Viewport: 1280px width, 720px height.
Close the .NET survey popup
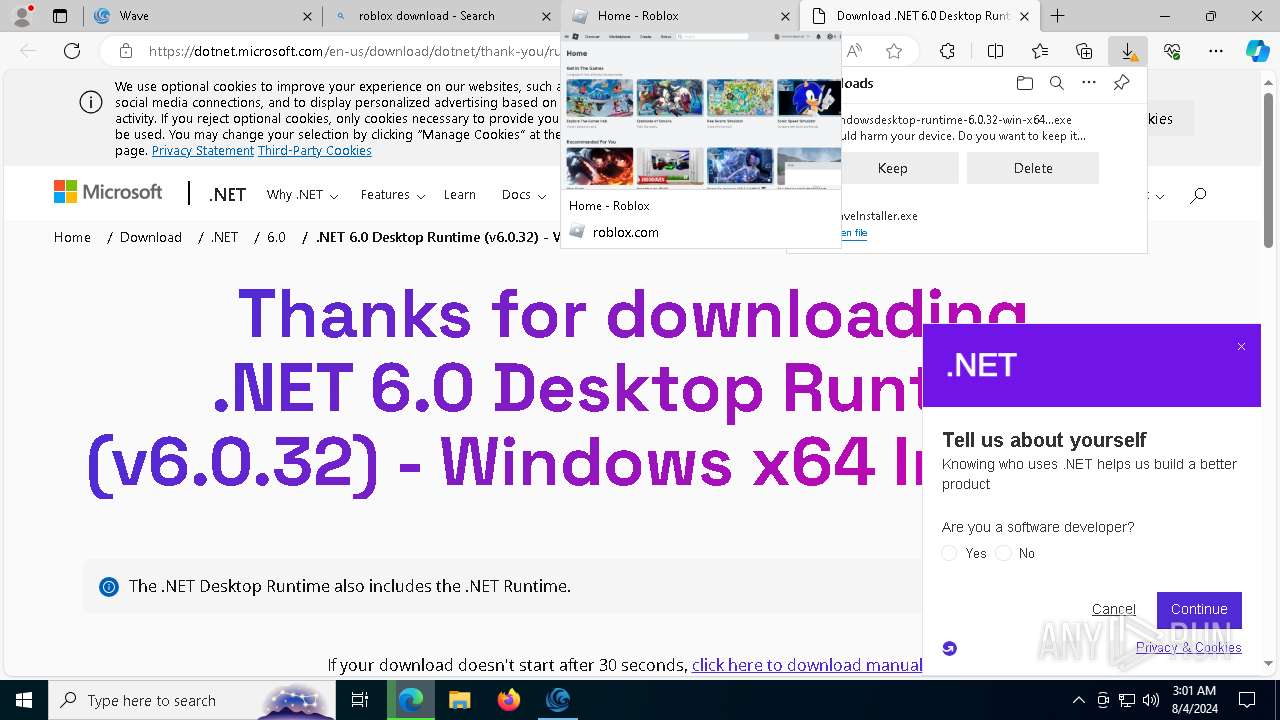(1241, 347)
